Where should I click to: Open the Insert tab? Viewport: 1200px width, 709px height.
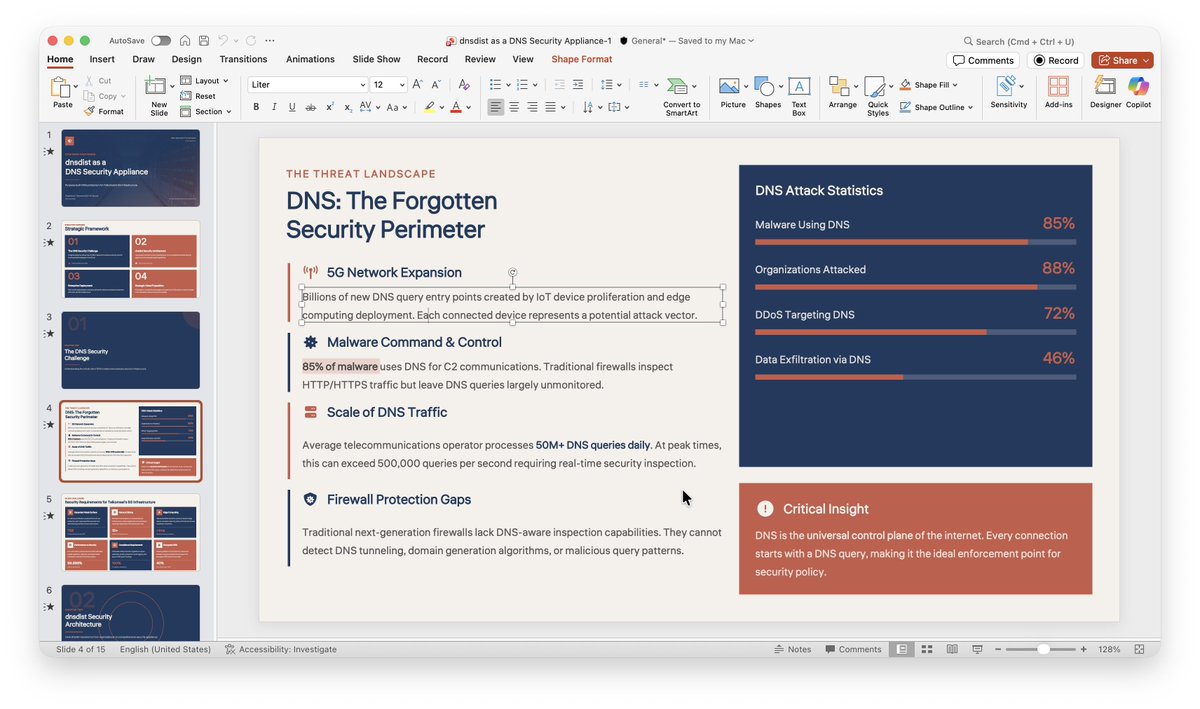coord(102,59)
